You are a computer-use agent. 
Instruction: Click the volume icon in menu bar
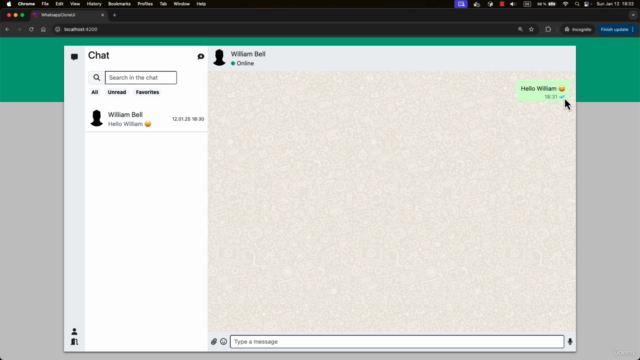[x=513, y=4]
